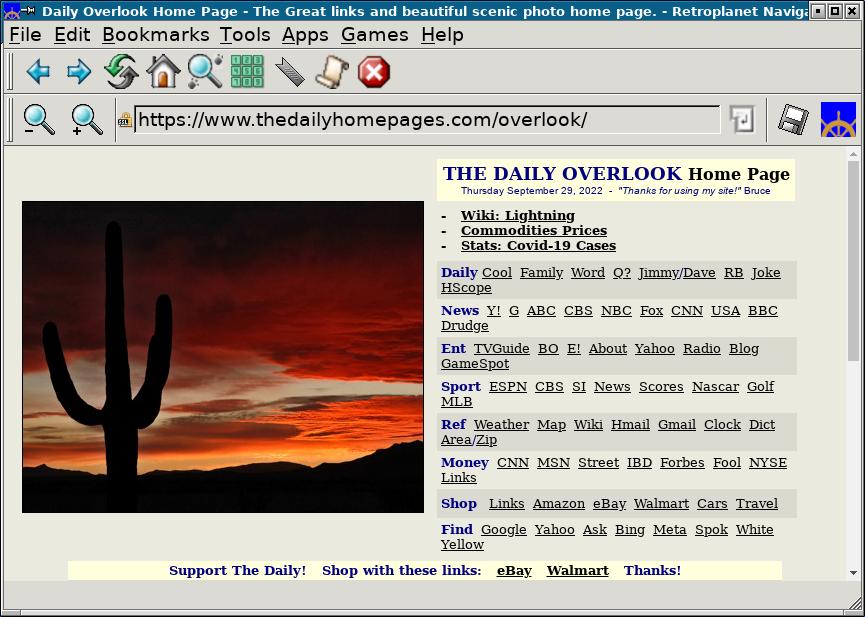This screenshot has width=865, height=617.
Task: Click the Go enter icon after URL
Action: click(742, 119)
